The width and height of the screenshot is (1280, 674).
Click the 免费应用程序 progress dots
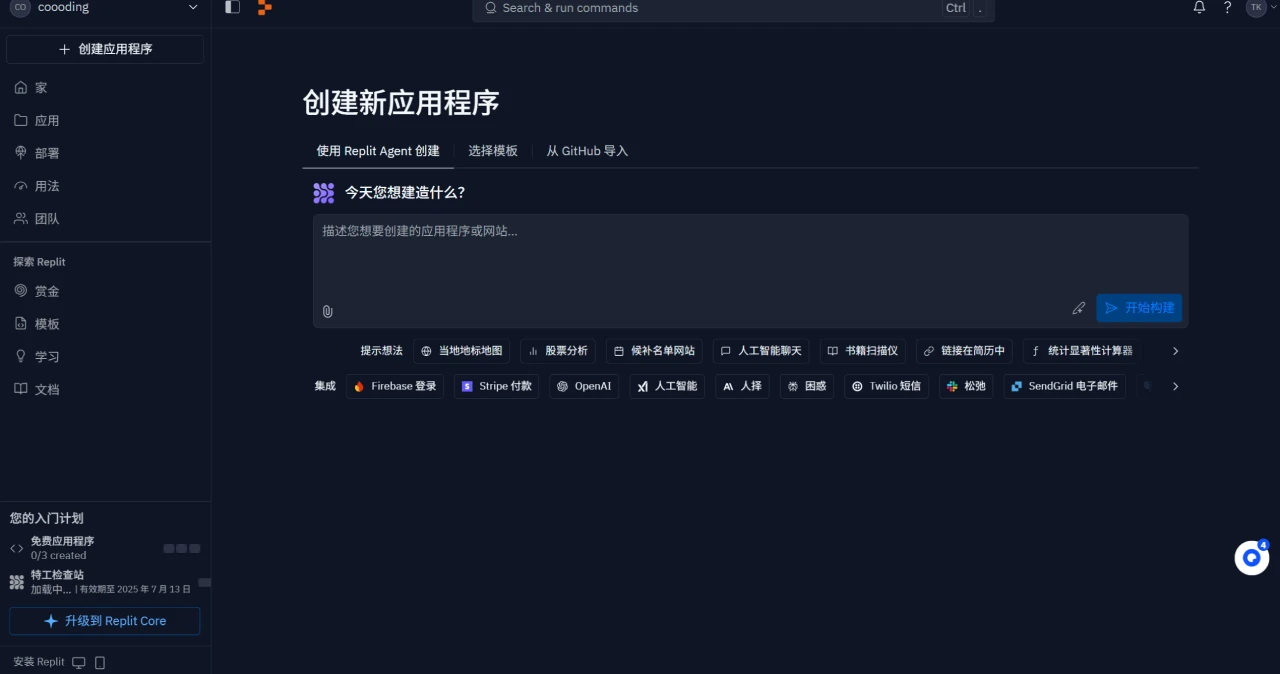tap(180, 548)
